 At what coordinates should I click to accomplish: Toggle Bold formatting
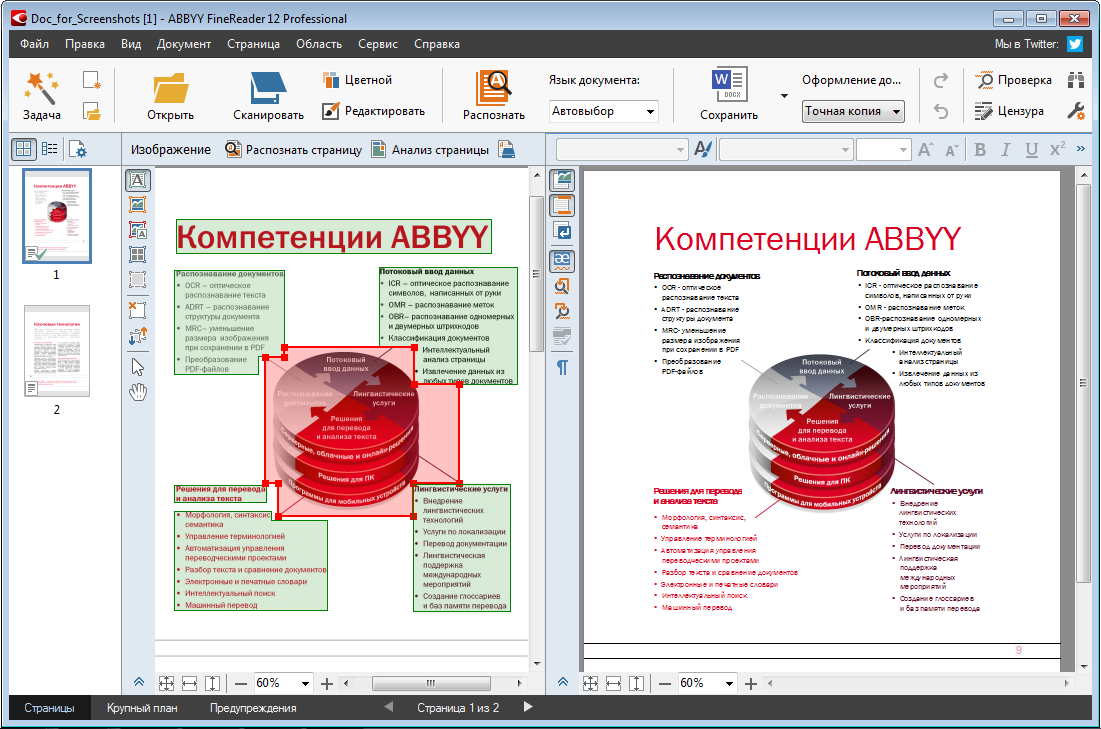pyautogui.click(x=980, y=150)
